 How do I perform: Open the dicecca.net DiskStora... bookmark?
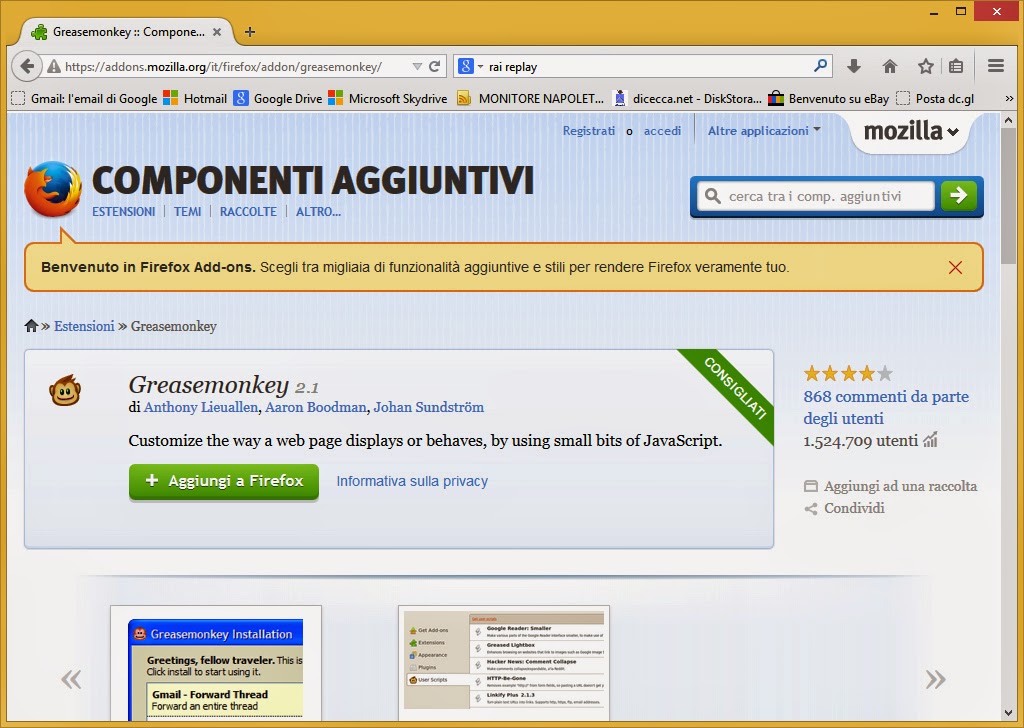tap(687, 99)
